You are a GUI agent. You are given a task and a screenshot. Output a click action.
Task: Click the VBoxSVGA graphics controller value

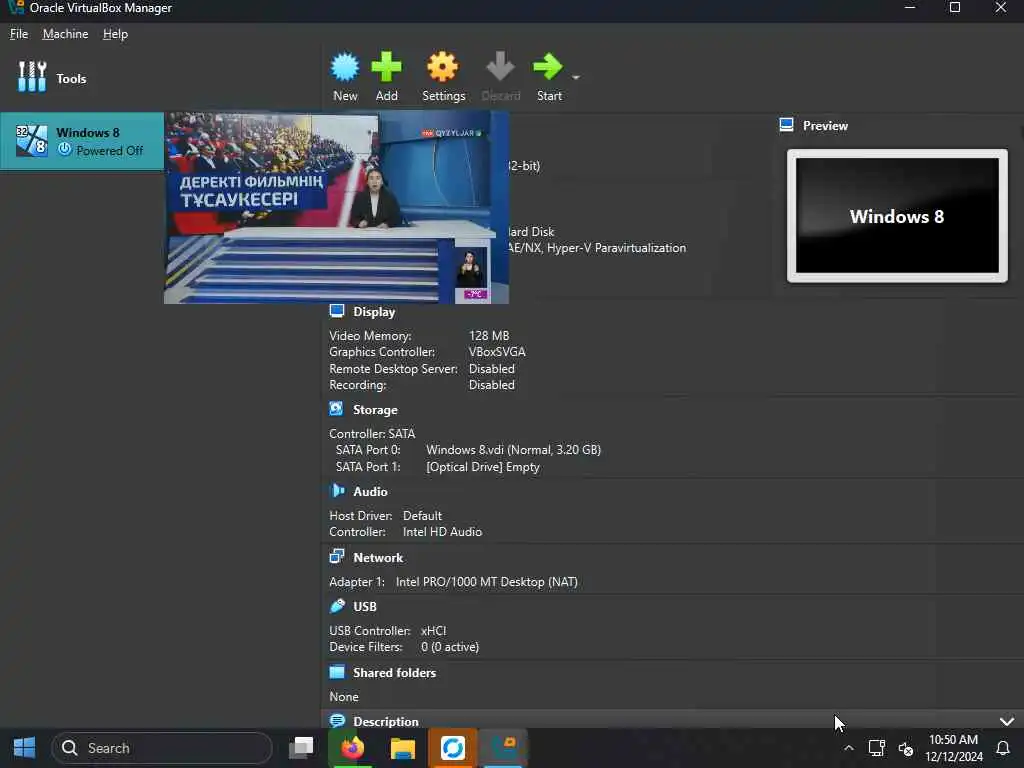497,352
